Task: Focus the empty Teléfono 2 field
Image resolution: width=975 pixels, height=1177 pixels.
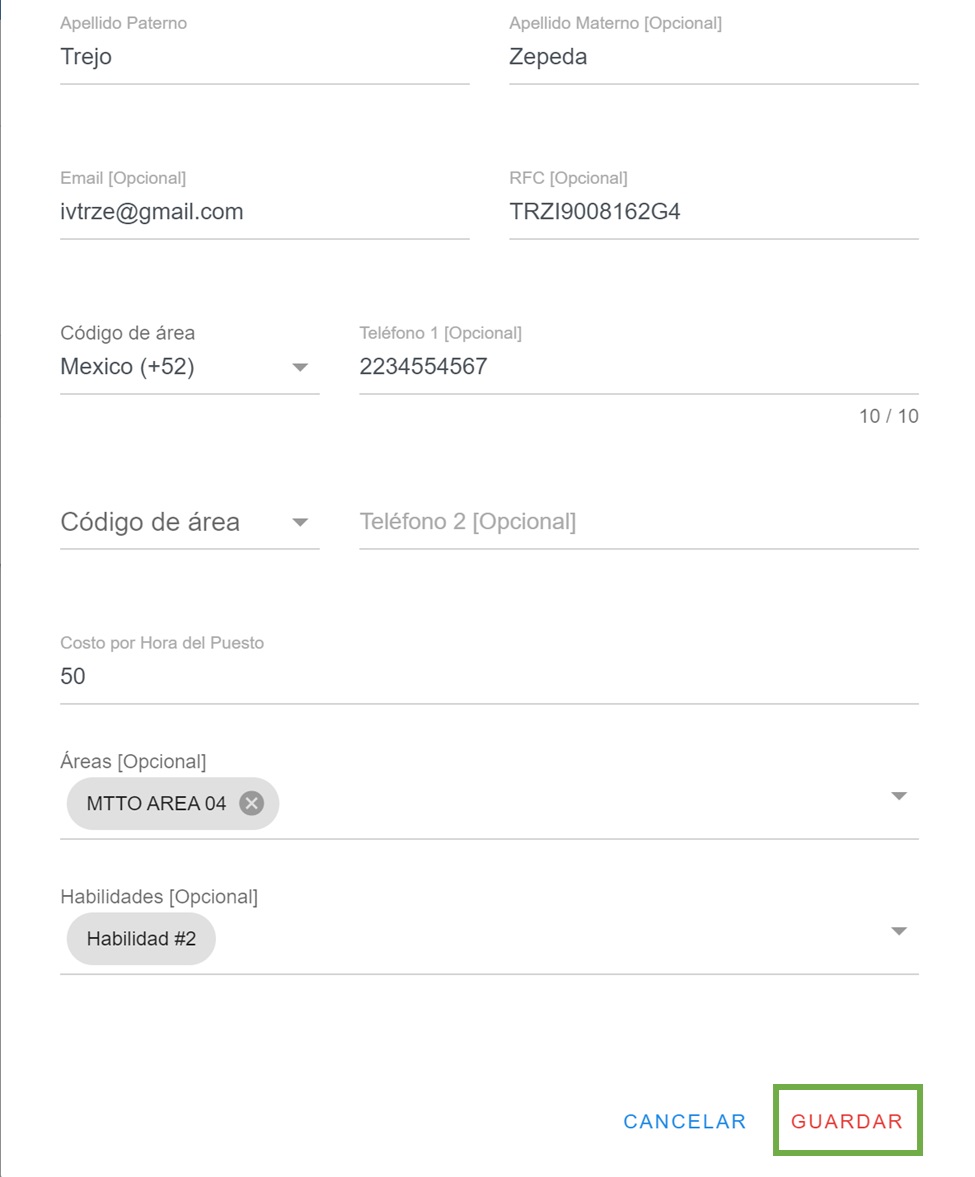Action: [x=637, y=522]
